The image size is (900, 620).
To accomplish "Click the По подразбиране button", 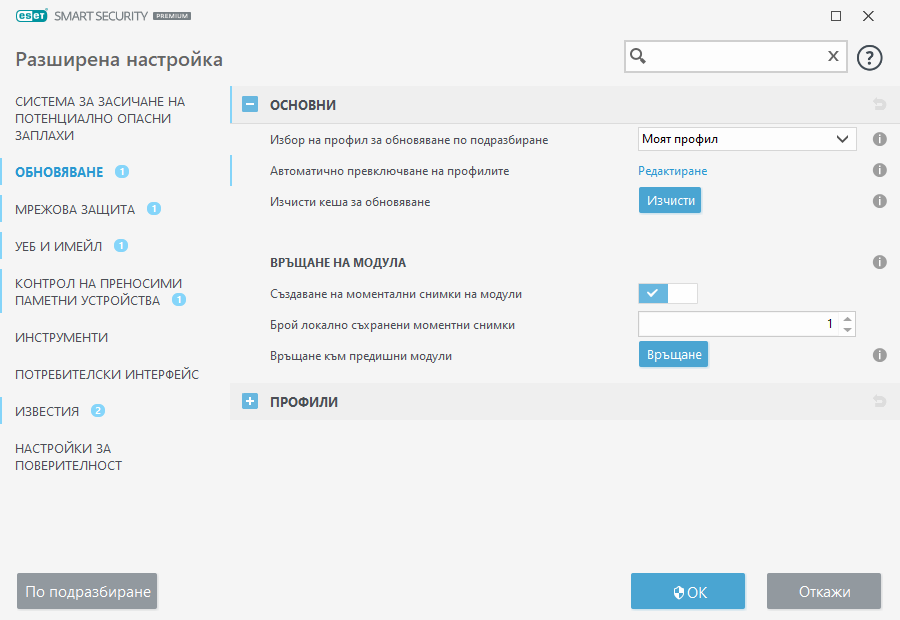I will pos(87,591).
